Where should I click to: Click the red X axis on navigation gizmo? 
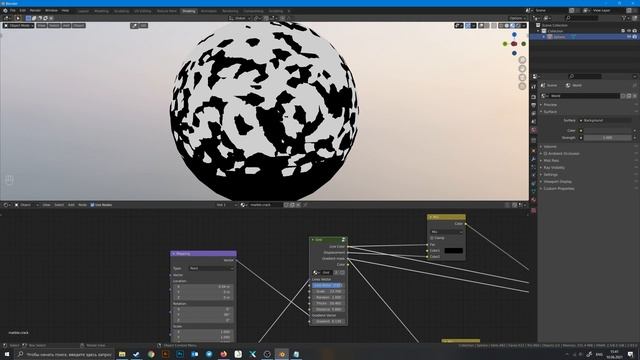coord(514,44)
